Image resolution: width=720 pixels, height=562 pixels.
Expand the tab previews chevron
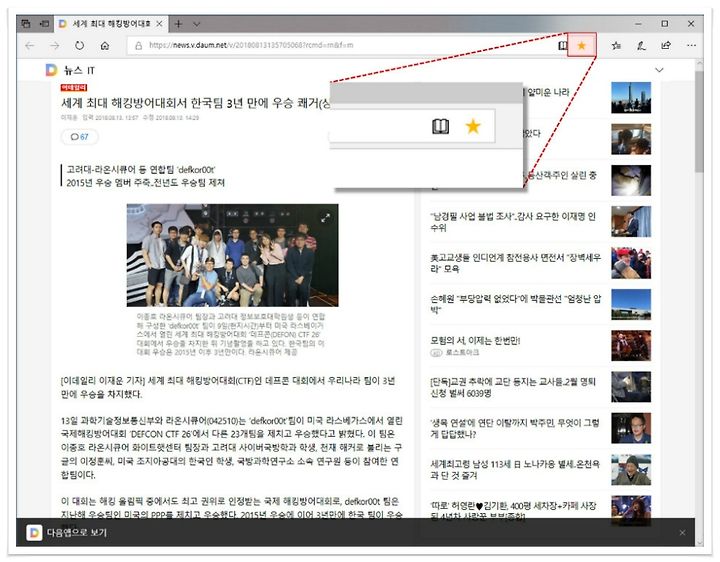coord(197,24)
